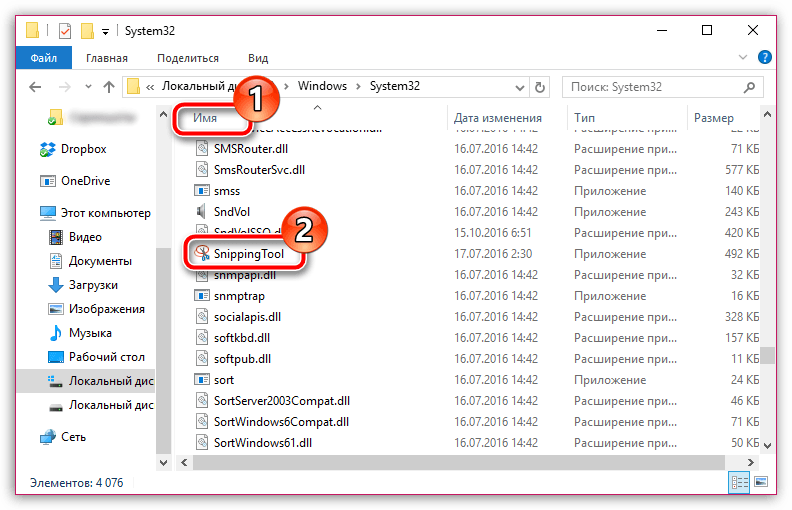Open the Файл ribbon tab
Viewport: 792px width, 510px height.
43,58
